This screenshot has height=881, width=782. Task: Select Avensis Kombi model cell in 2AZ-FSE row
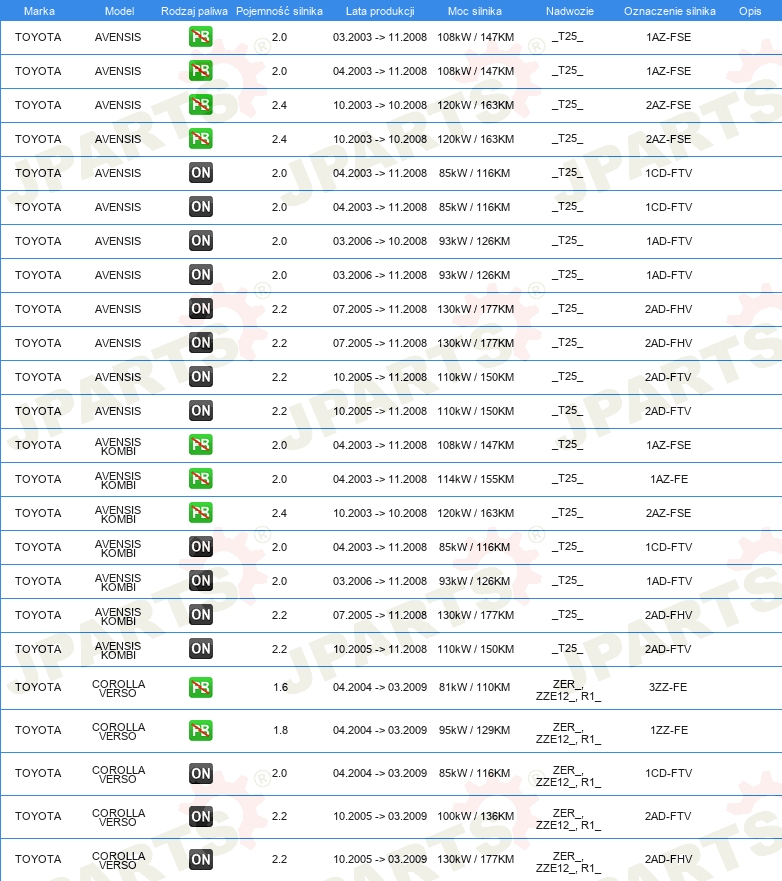[x=118, y=514]
